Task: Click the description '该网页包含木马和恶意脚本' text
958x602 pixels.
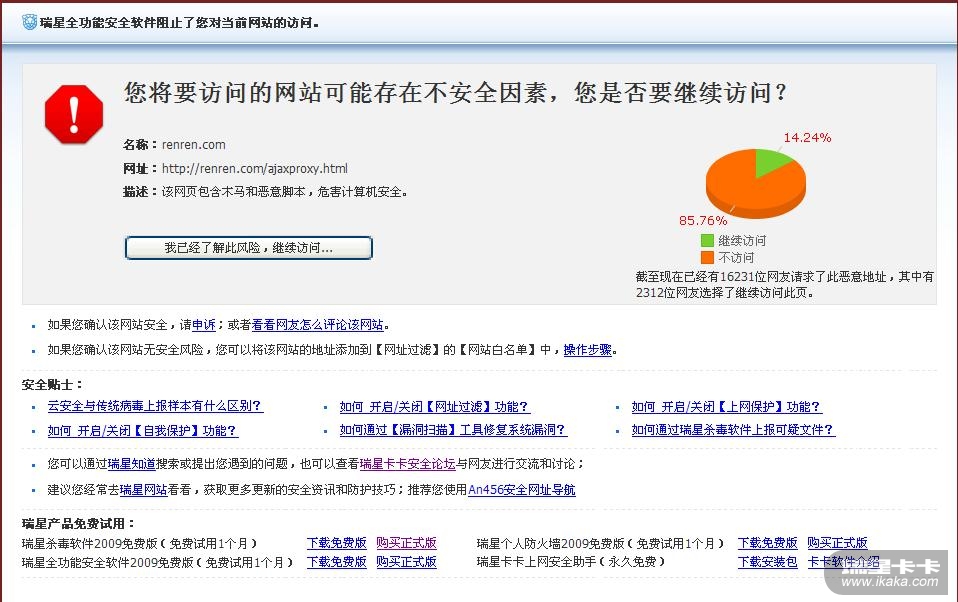Action: tap(233, 193)
